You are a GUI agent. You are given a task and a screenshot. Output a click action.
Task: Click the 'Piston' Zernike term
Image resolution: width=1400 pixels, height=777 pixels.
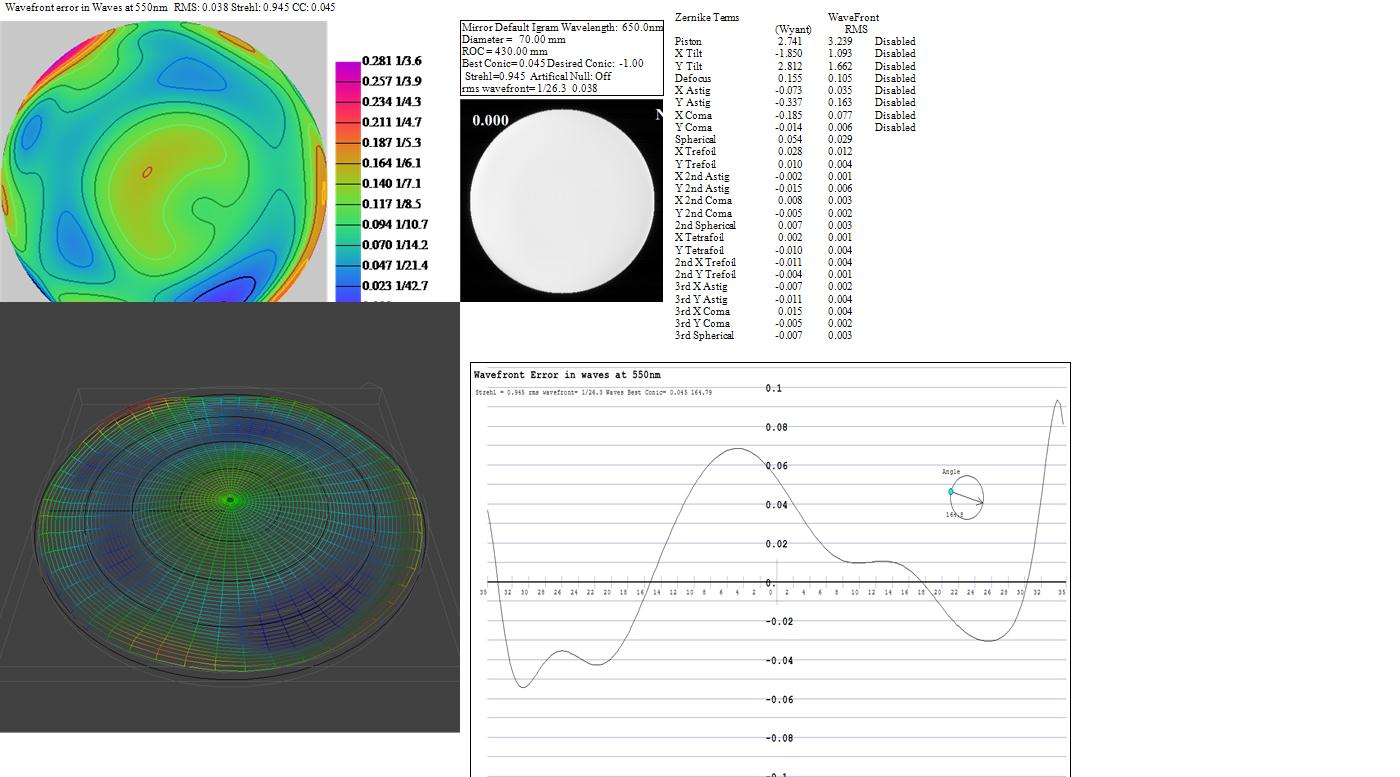[688, 42]
